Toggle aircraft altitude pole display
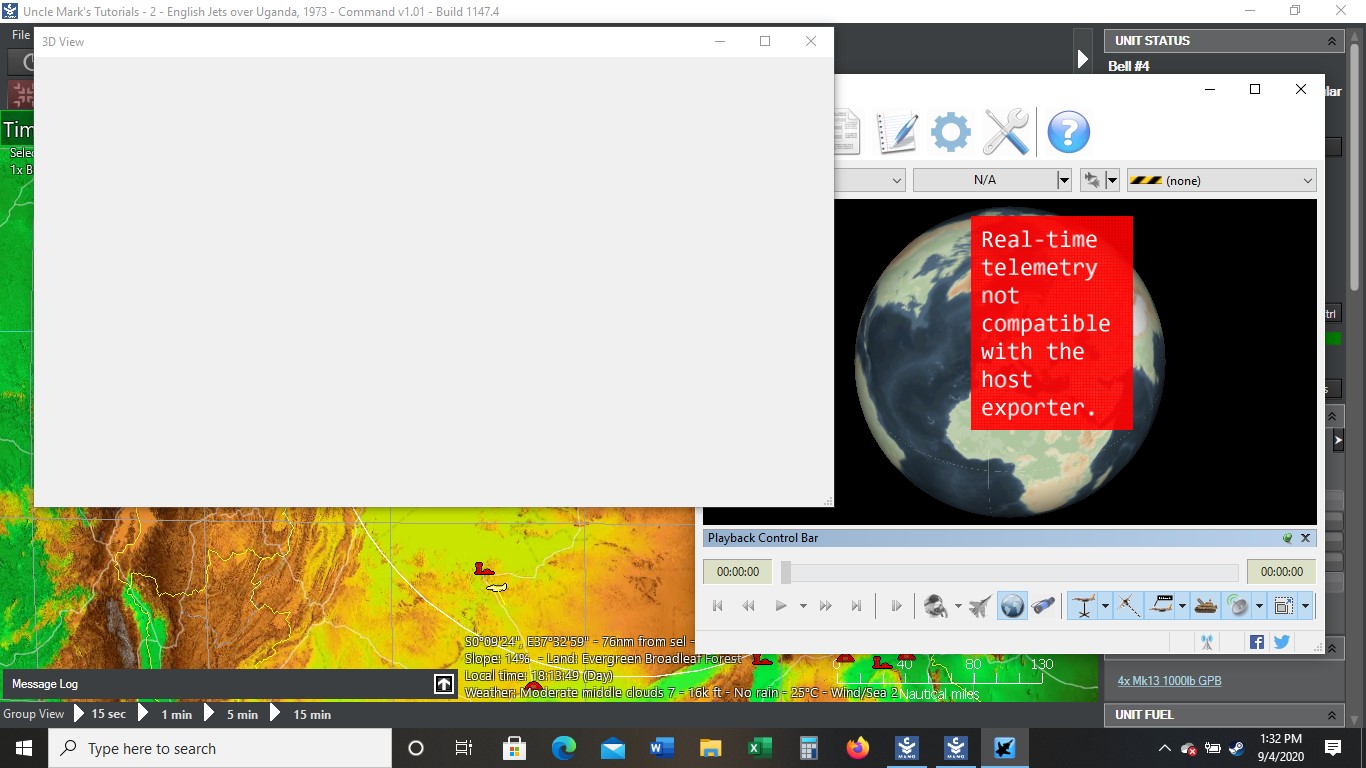The width and height of the screenshot is (1366, 768). 1084,606
